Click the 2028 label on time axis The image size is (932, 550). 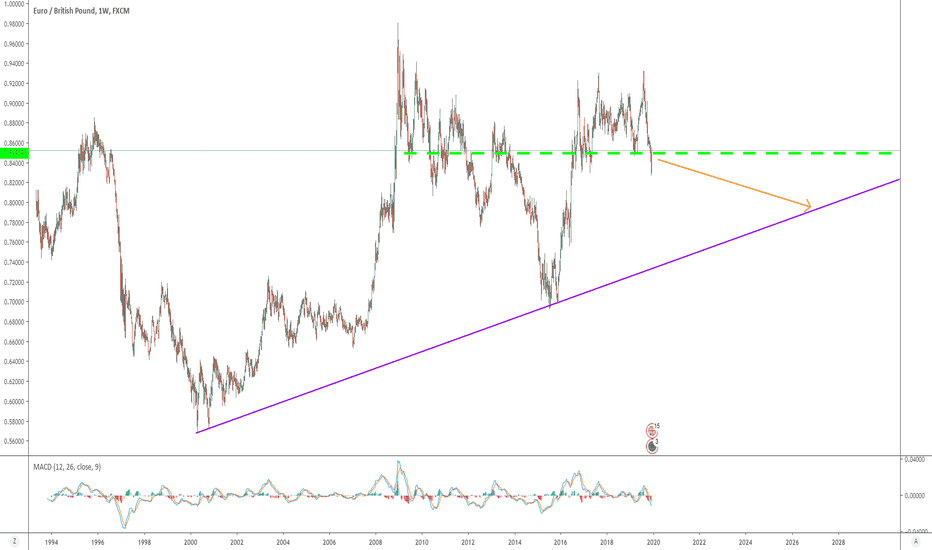point(837,541)
